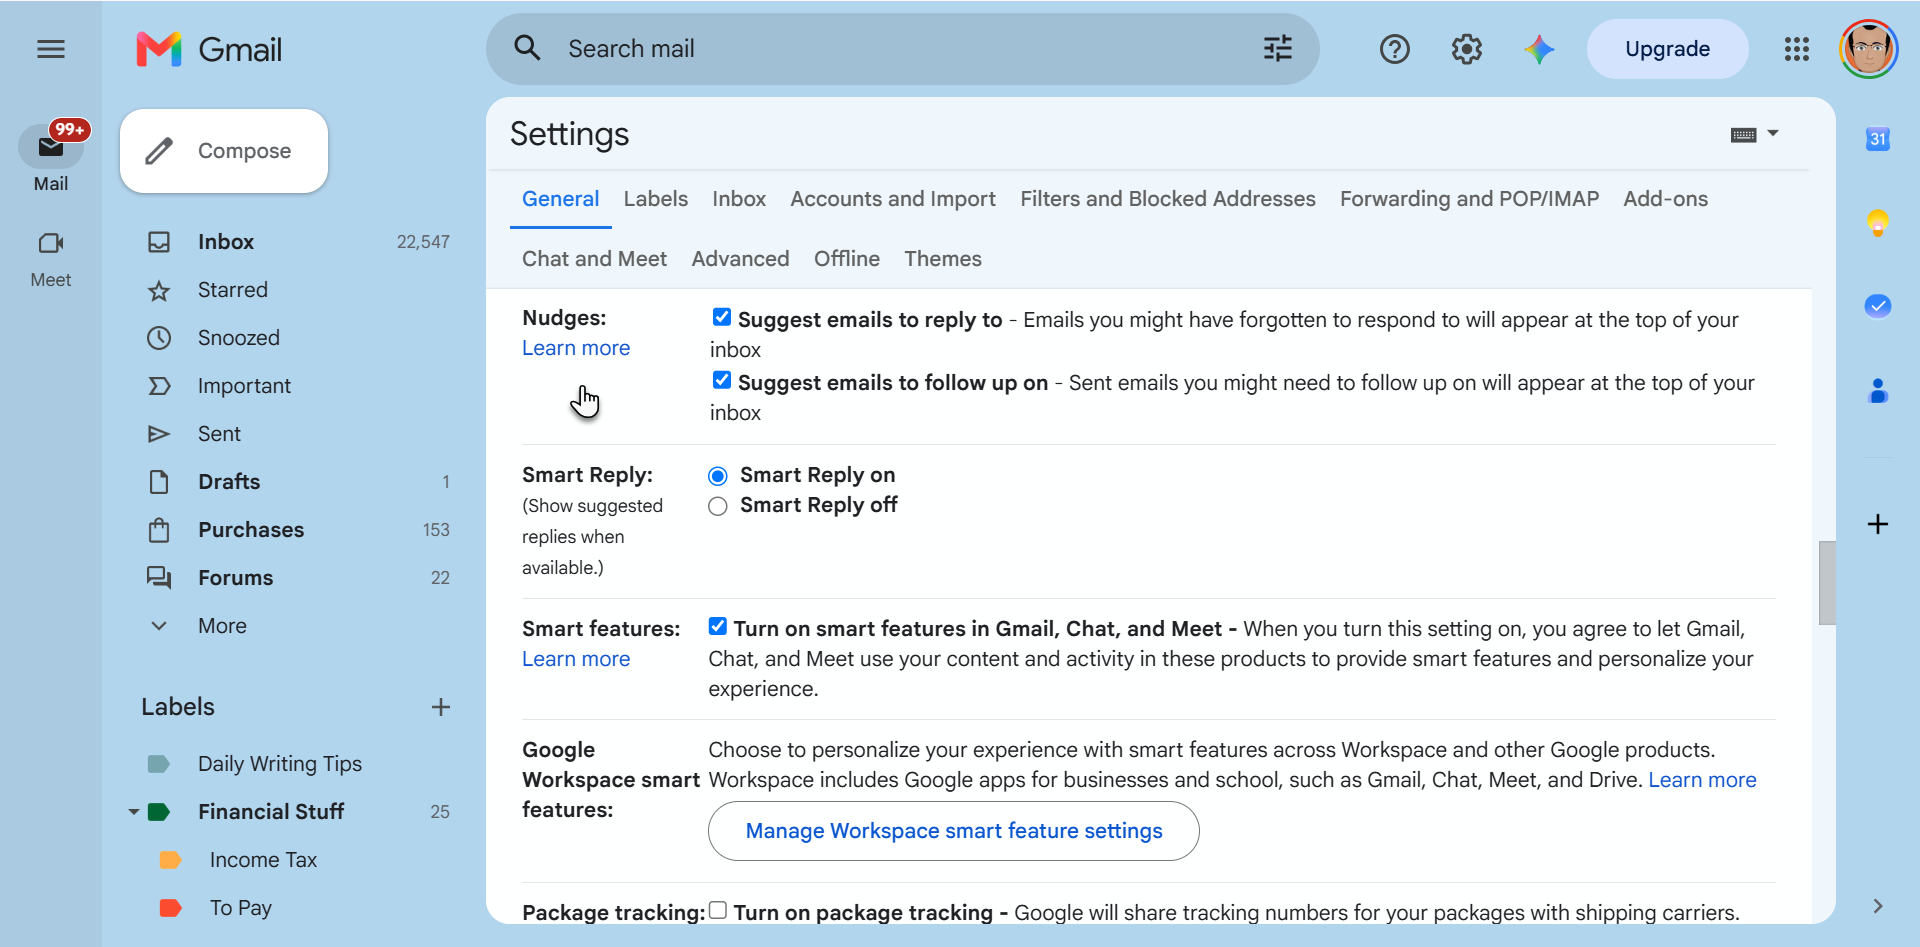Open Learn more under Nudges
Image resolution: width=1920 pixels, height=947 pixels.
click(x=576, y=348)
